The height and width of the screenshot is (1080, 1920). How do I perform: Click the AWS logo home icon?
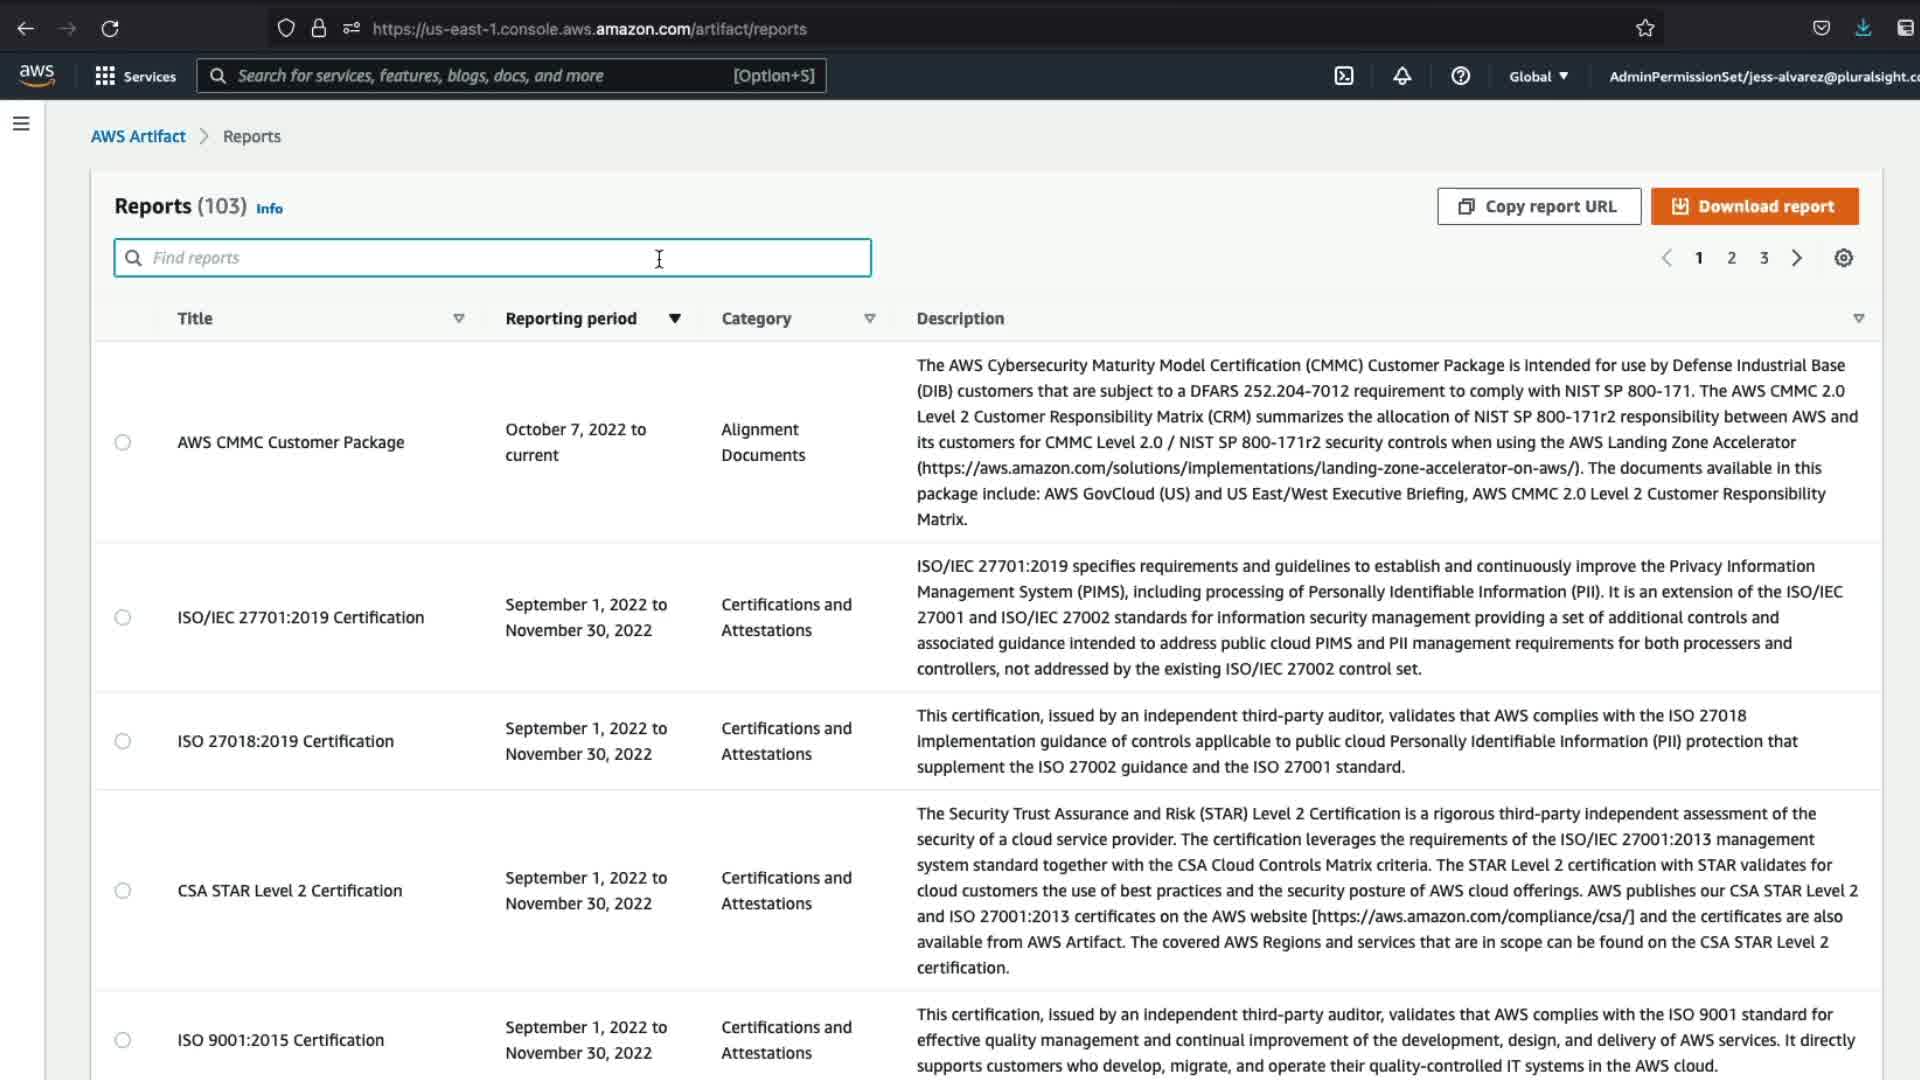coord(37,75)
